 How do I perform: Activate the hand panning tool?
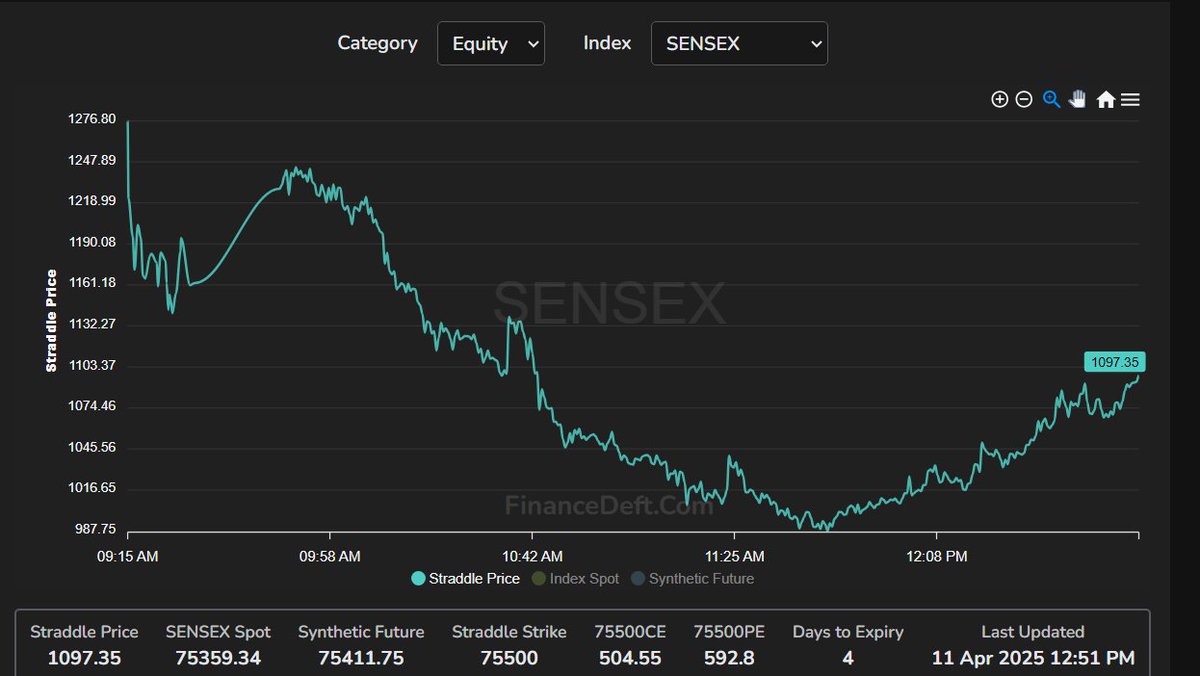pyautogui.click(x=1077, y=99)
